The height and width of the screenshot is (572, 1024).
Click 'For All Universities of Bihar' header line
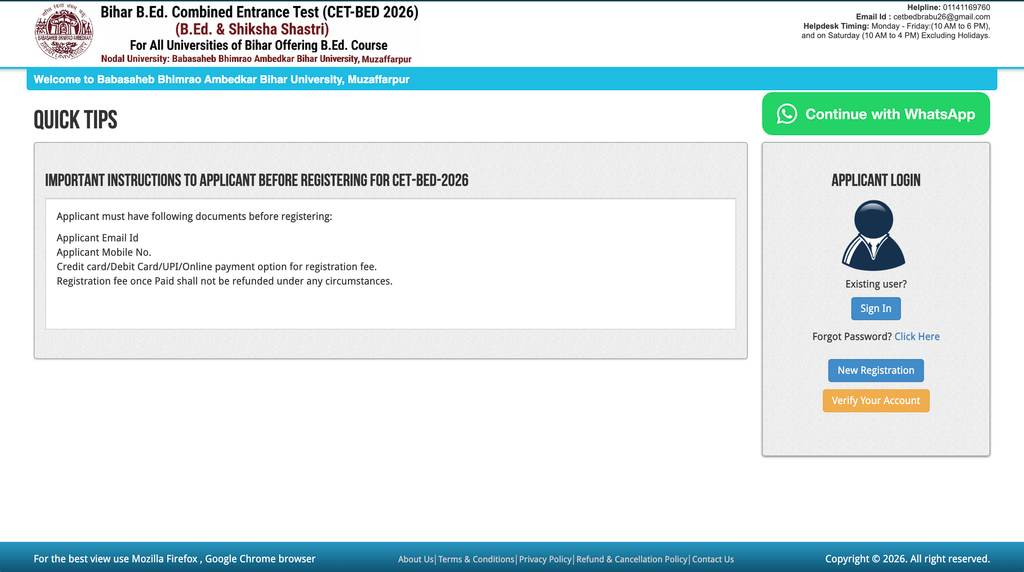pyautogui.click(x=259, y=46)
